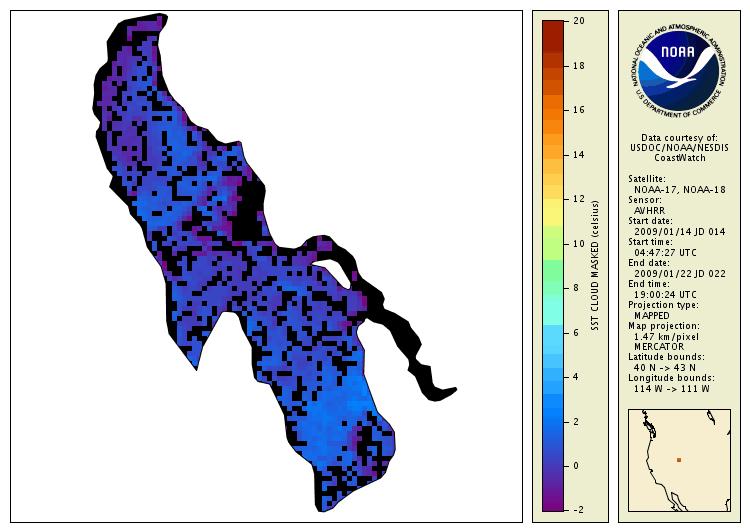Click the '2009/01/22 JD 022' end date
Screen dimensions: 750x532
680,274
